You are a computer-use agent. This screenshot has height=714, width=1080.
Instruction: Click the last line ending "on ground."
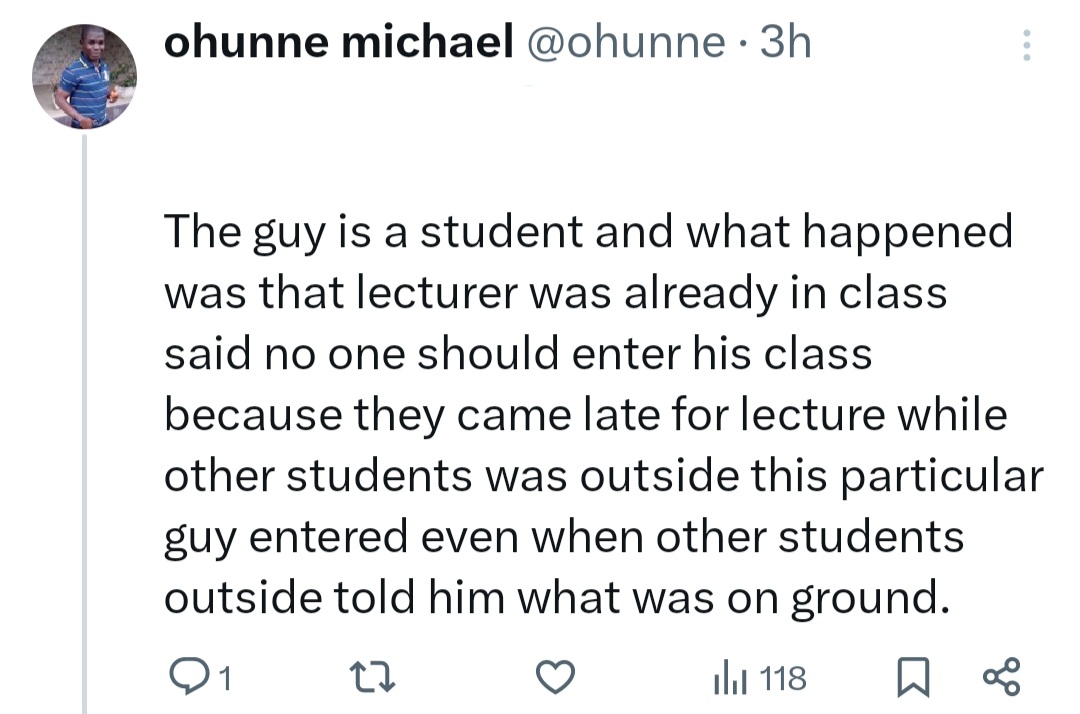point(555,598)
